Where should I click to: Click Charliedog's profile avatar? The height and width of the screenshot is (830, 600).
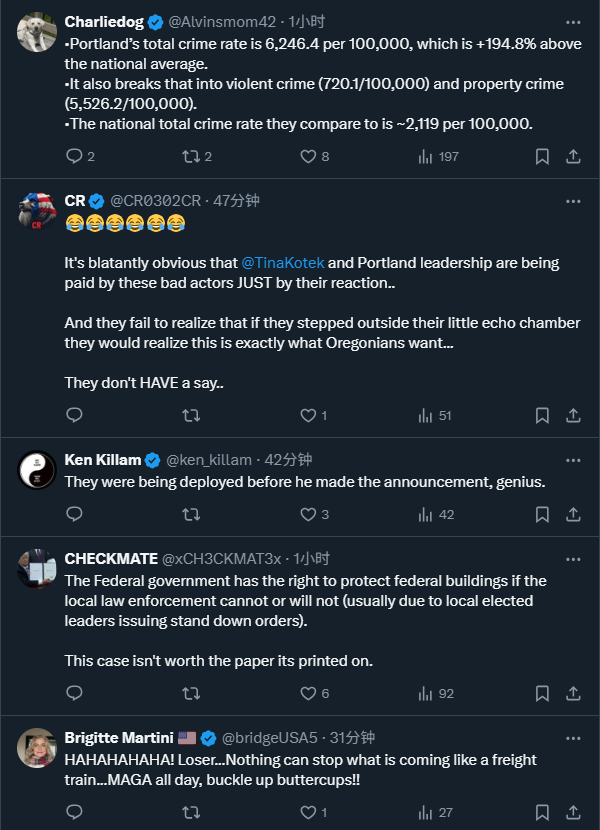pyautogui.click(x=37, y=32)
